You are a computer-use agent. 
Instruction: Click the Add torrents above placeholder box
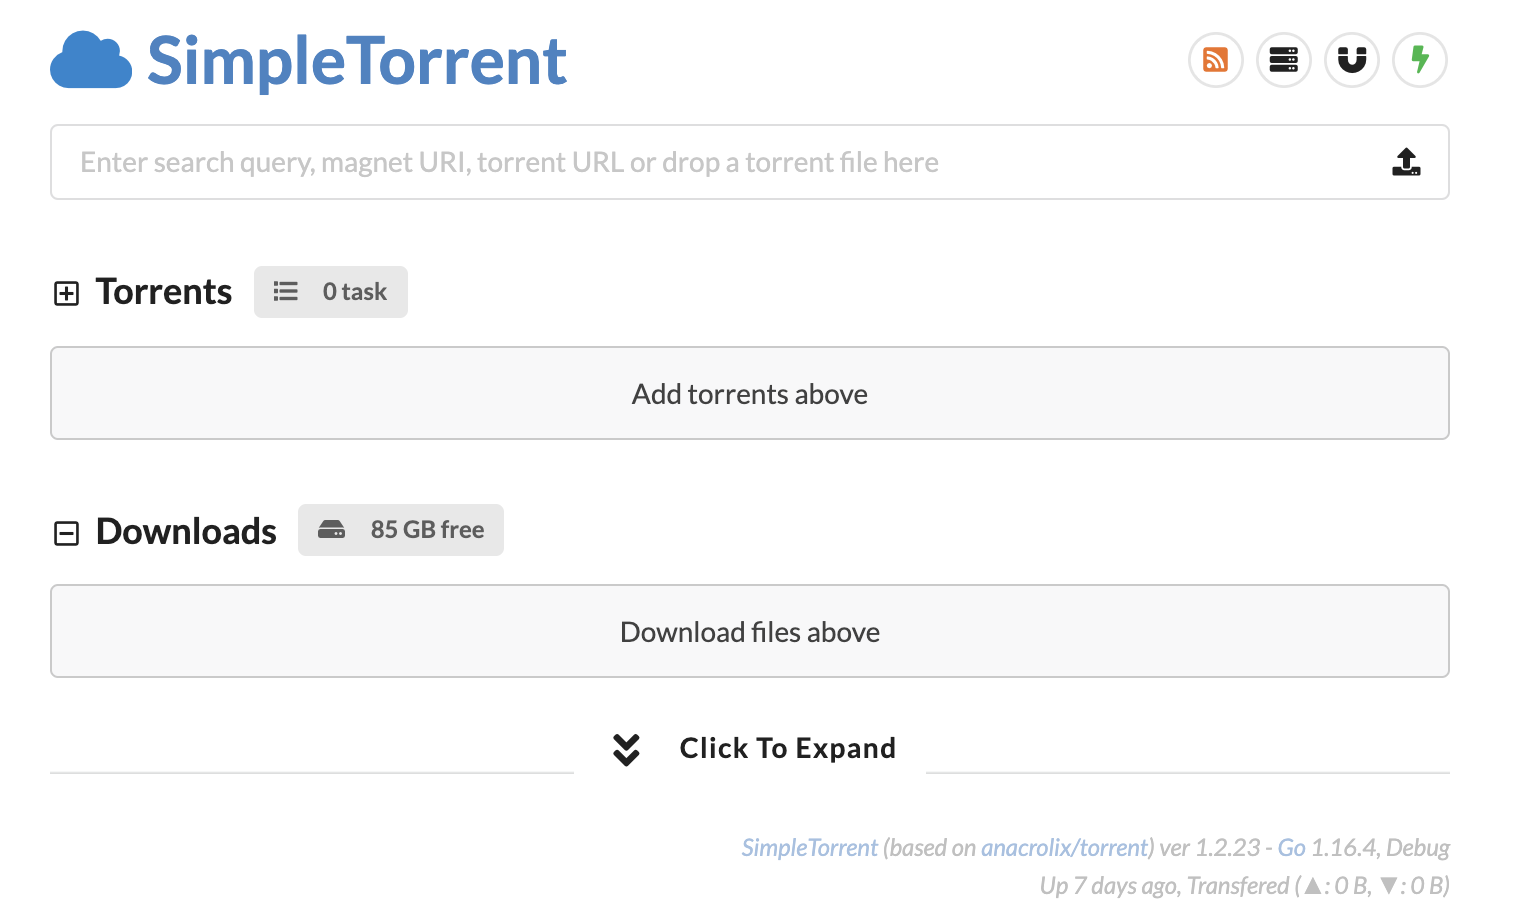[750, 393]
